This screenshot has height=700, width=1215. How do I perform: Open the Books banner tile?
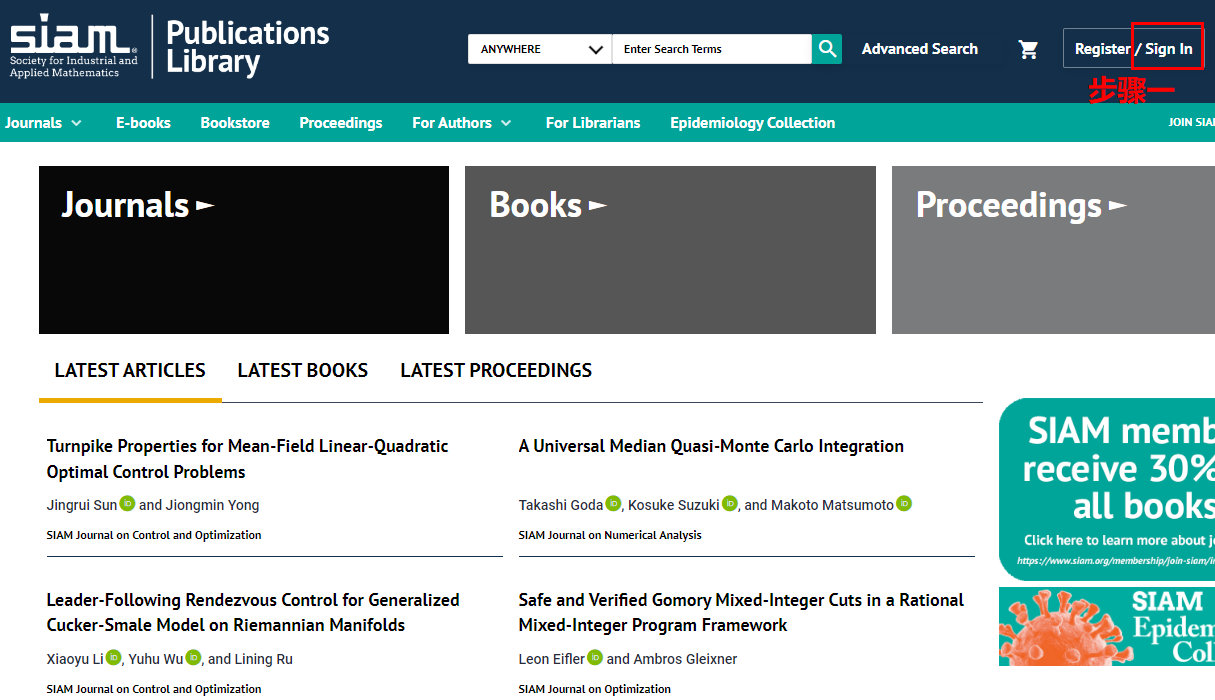click(670, 250)
